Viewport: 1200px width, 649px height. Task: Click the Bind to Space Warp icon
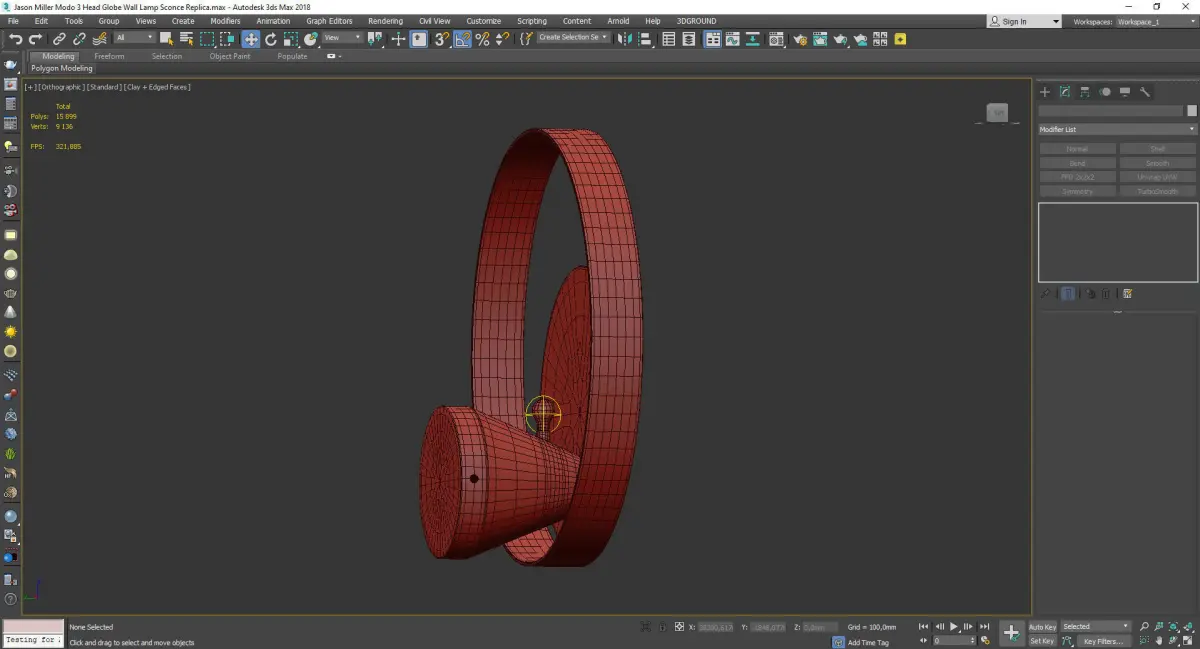pos(100,39)
